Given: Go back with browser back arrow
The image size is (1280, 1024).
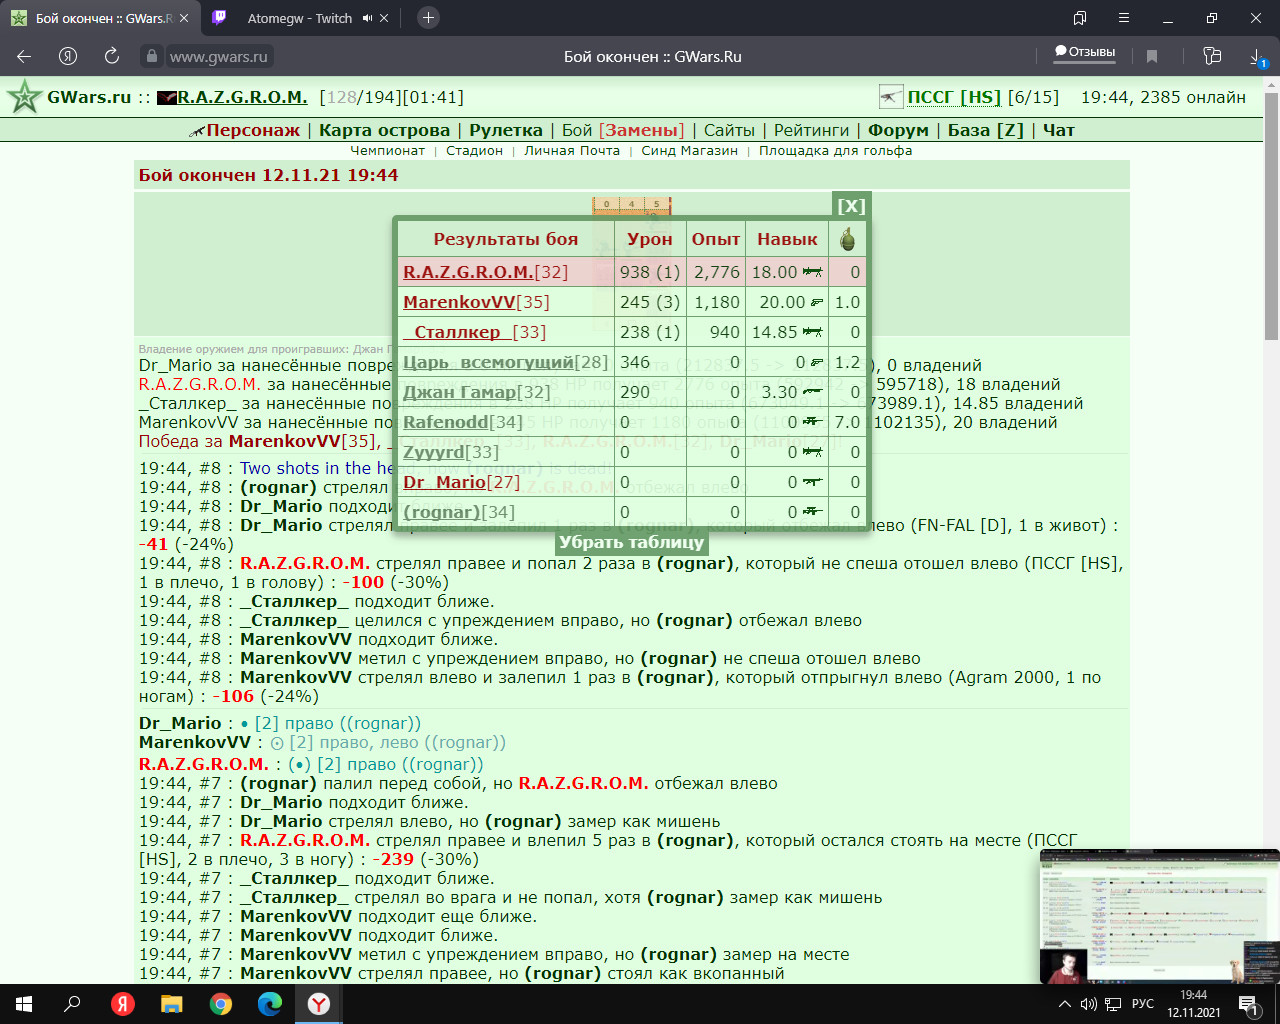Looking at the screenshot, I should pyautogui.click(x=24, y=56).
